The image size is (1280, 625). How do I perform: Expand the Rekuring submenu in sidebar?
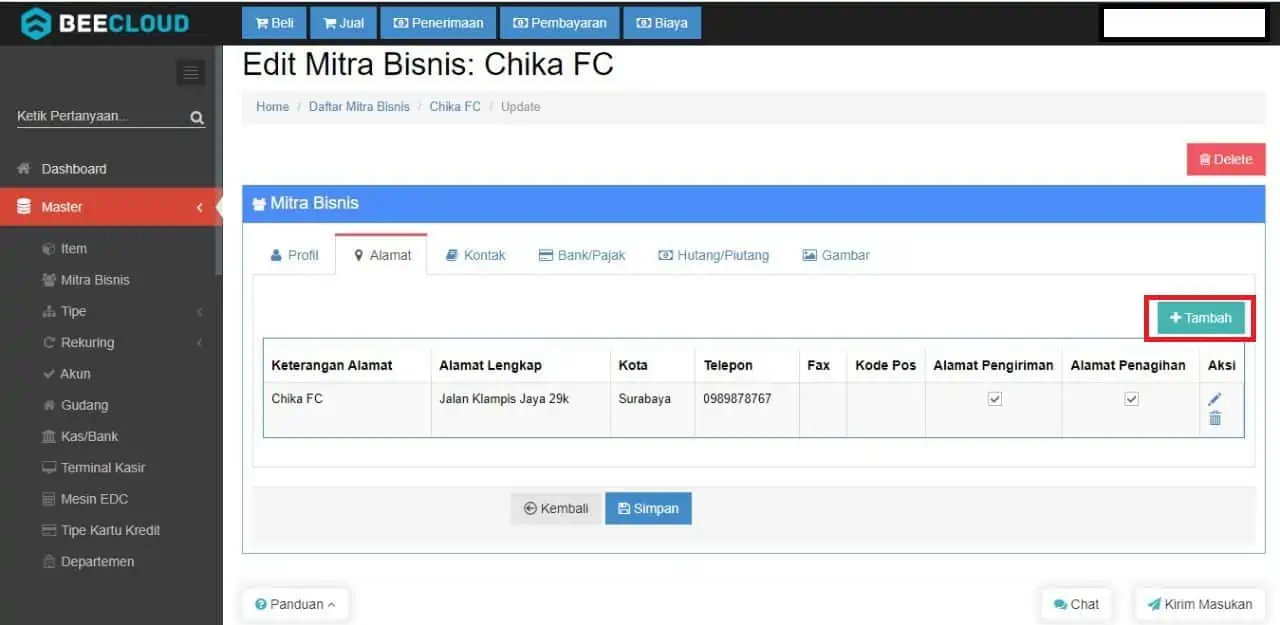pyautogui.click(x=87, y=342)
